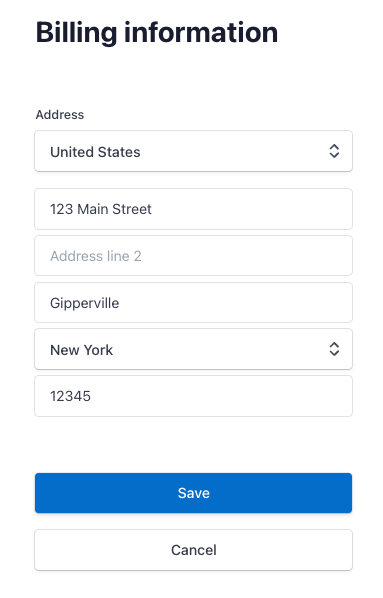Viewport: 383px width, 598px height.
Task: Click the 'Cancel' label in the outlined button
Action: (194, 550)
